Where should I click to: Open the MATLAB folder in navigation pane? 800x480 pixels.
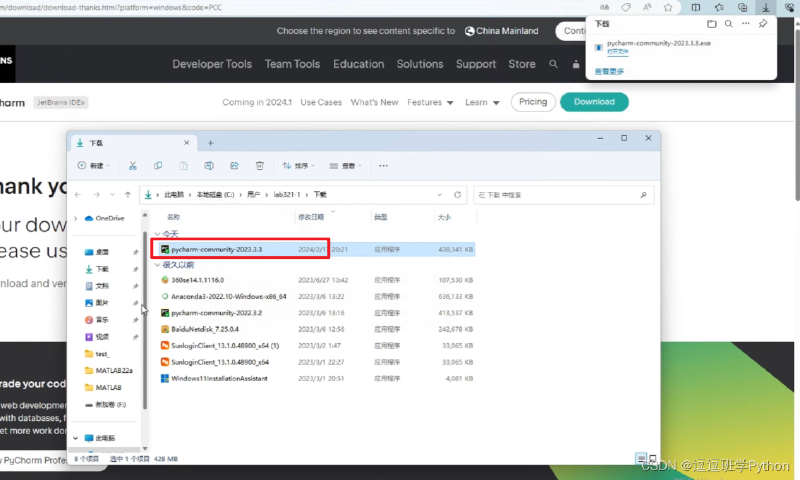(104, 388)
